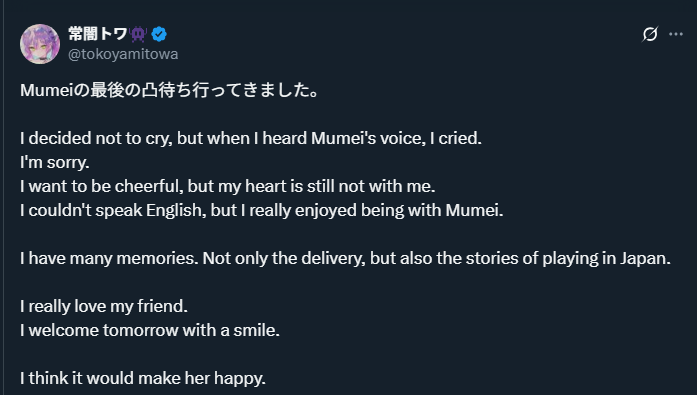Viewport: 697px width, 395px height.
Task: Click the sentence 'I have many memories.'
Action: pyautogui.click(x=109, y=258)
